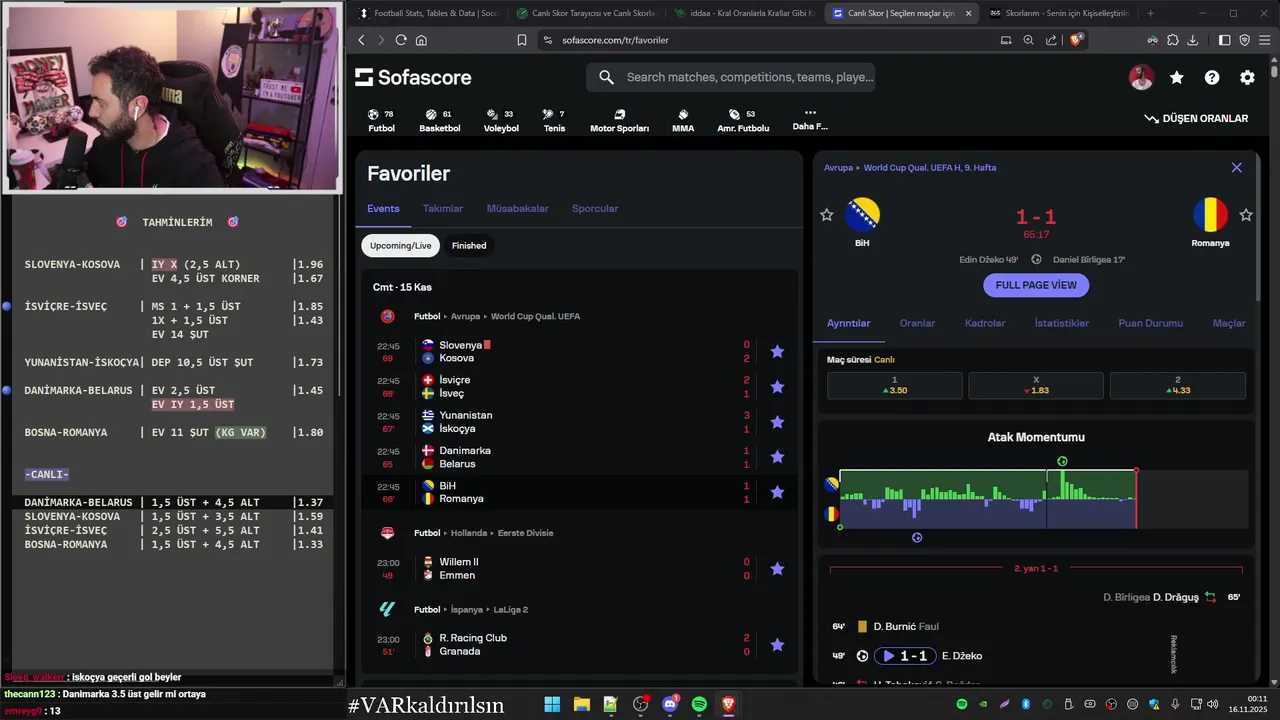1280x720 pixels.
Task: Play the E. Džeko 1 - 1 goal video
Action: point(906,656)
